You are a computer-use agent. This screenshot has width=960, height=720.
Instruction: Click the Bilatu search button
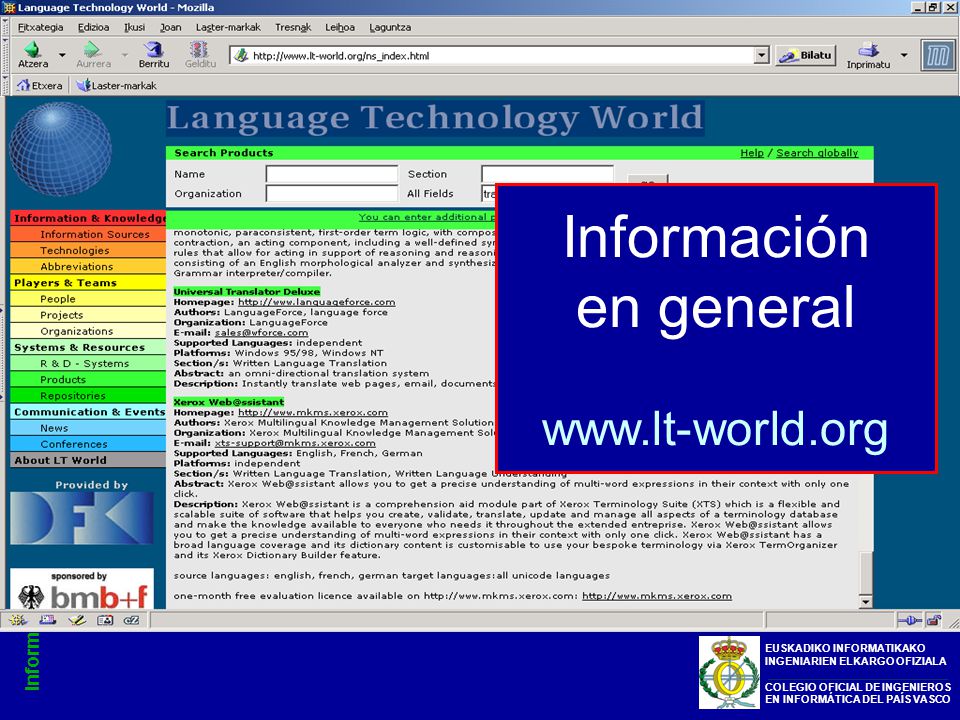coord(806,55)
